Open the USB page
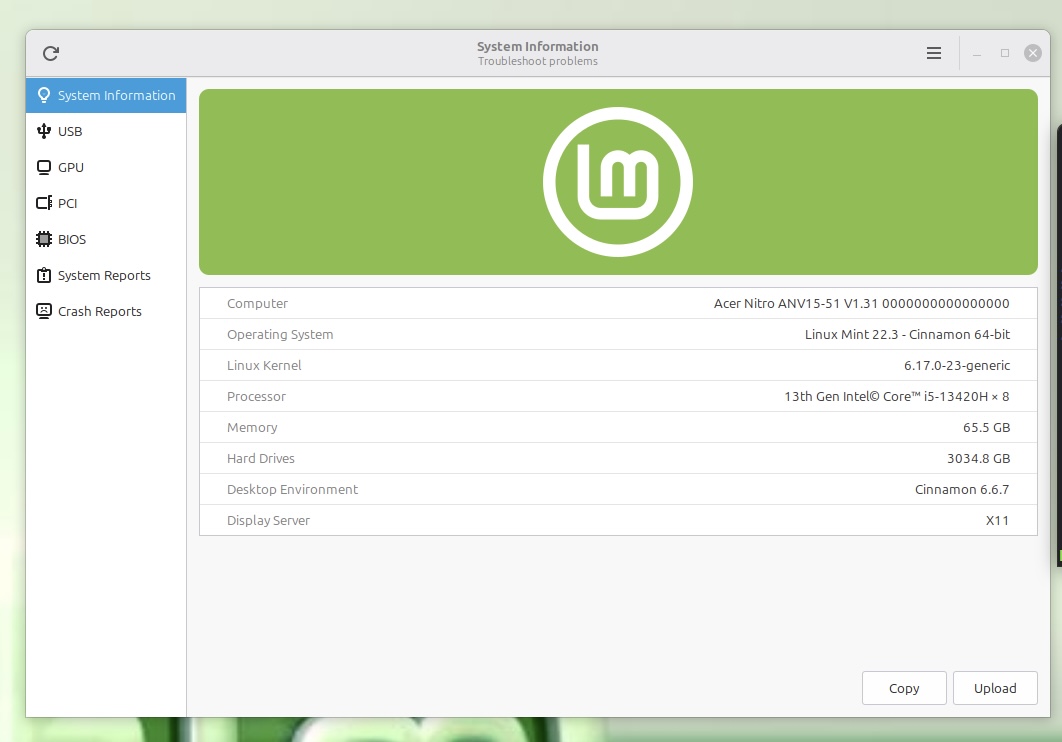This screenshot has width=1062, height=742. 106,131
